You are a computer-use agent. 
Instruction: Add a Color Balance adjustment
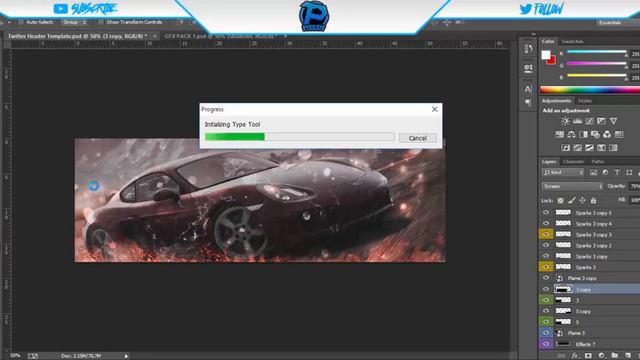[x=571, y=134]
